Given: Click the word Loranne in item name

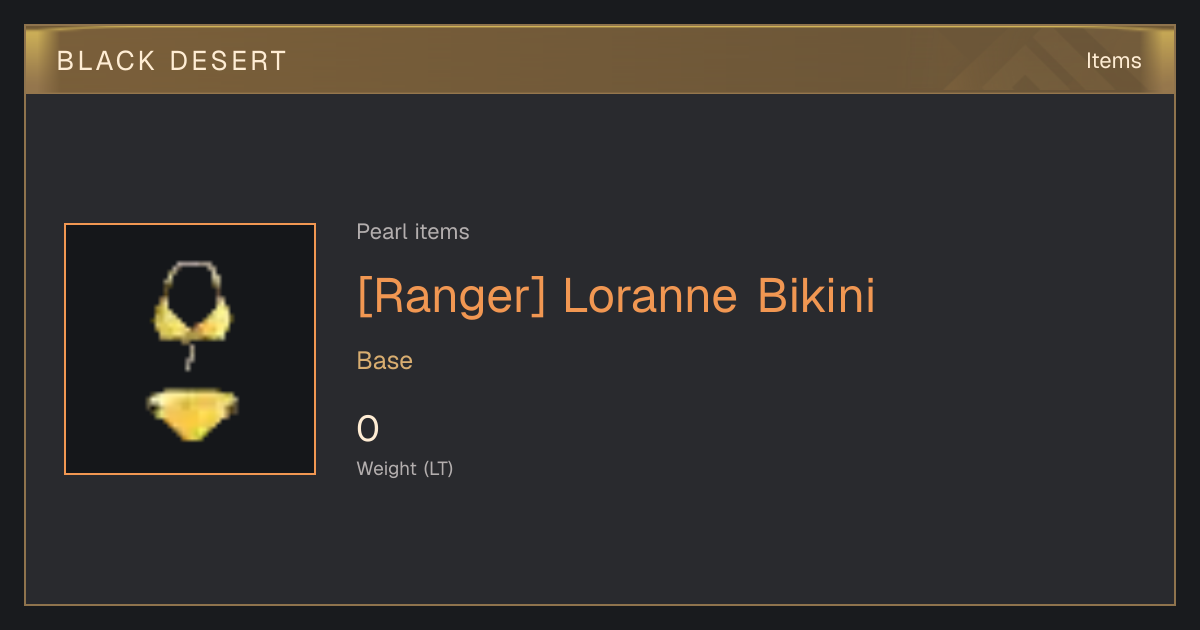Looking at the screenshot, I should point(650,296).
